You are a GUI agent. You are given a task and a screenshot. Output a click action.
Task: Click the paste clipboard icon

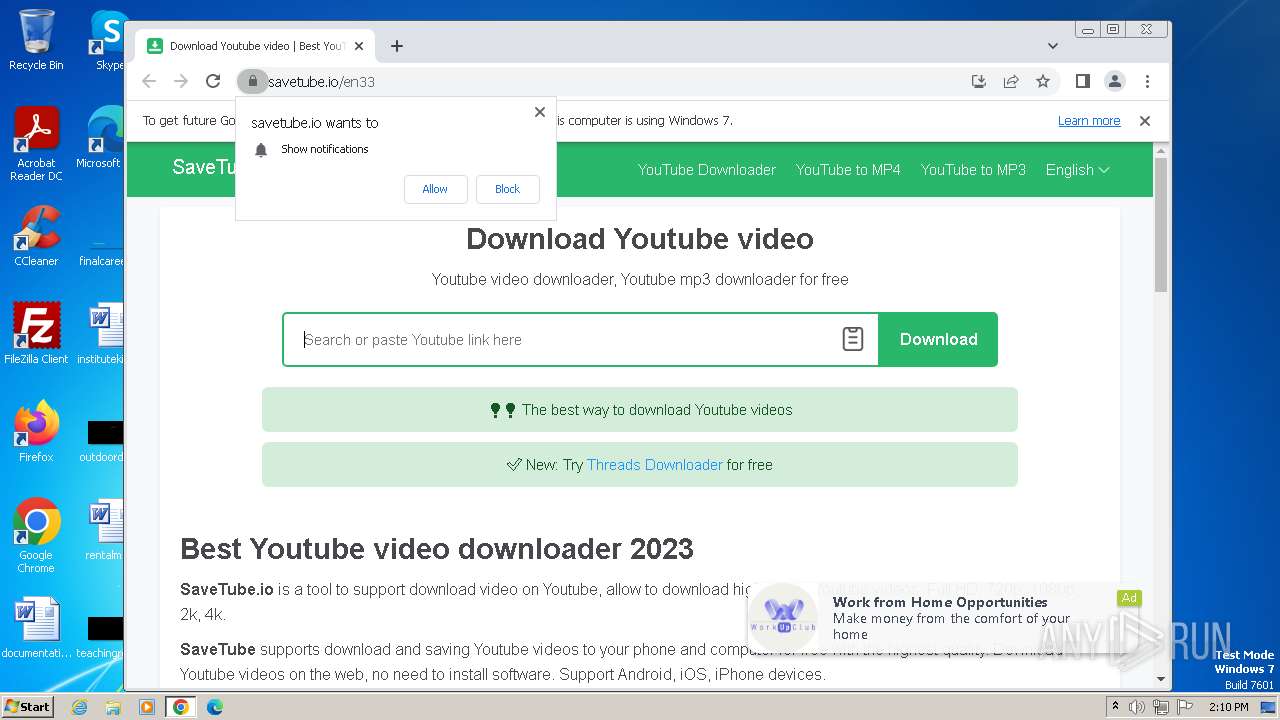point(853,339)
